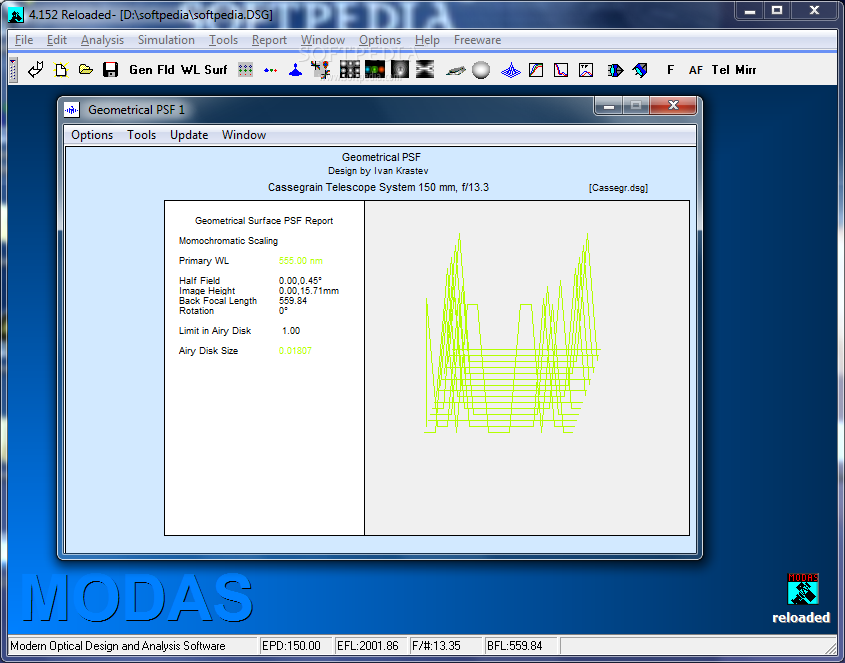Click the return arrow toolbar icon

(36, 70)
